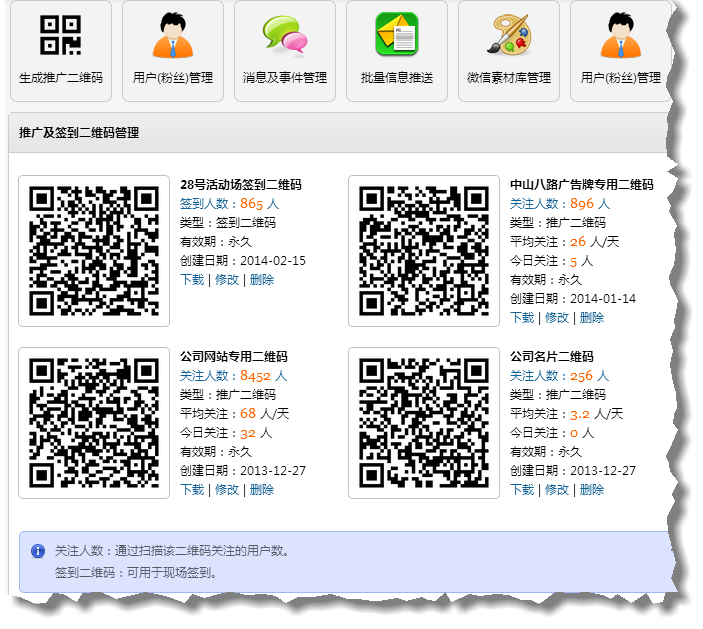Click the 关注人数：896 人 text

560,204
